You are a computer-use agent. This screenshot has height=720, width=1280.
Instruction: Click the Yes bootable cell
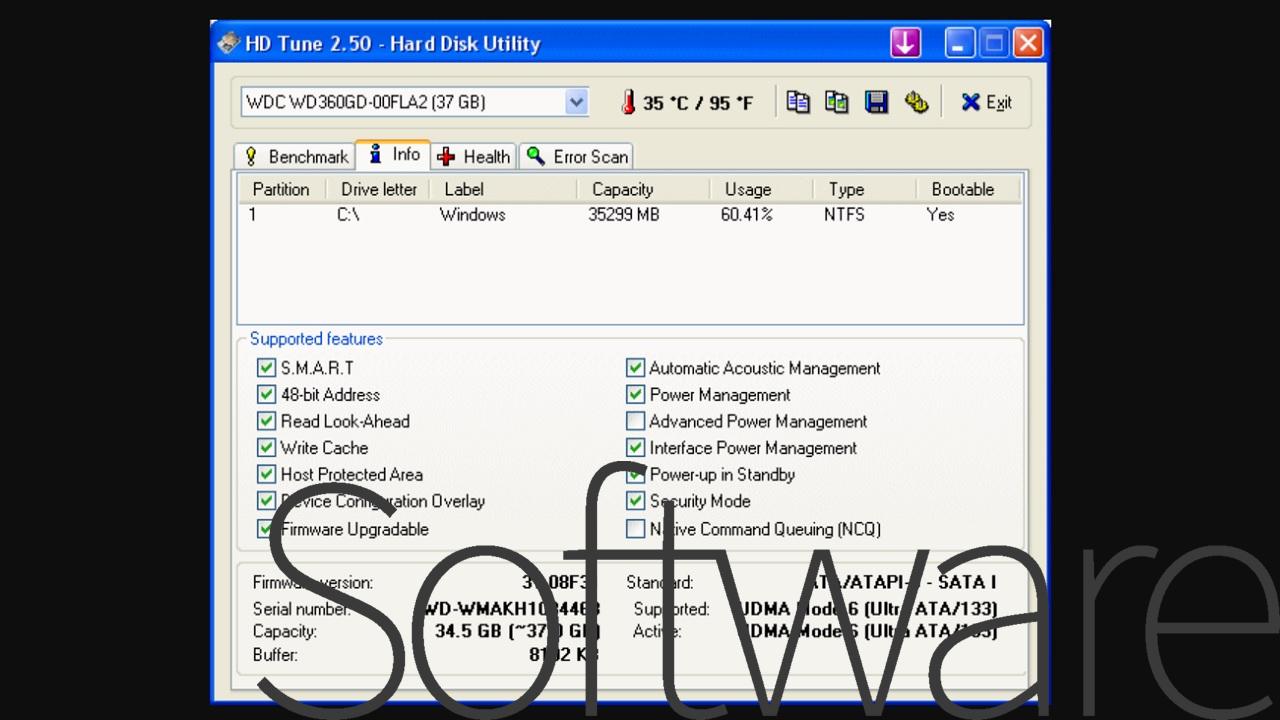pyautogui.click(x=940, y=215)
